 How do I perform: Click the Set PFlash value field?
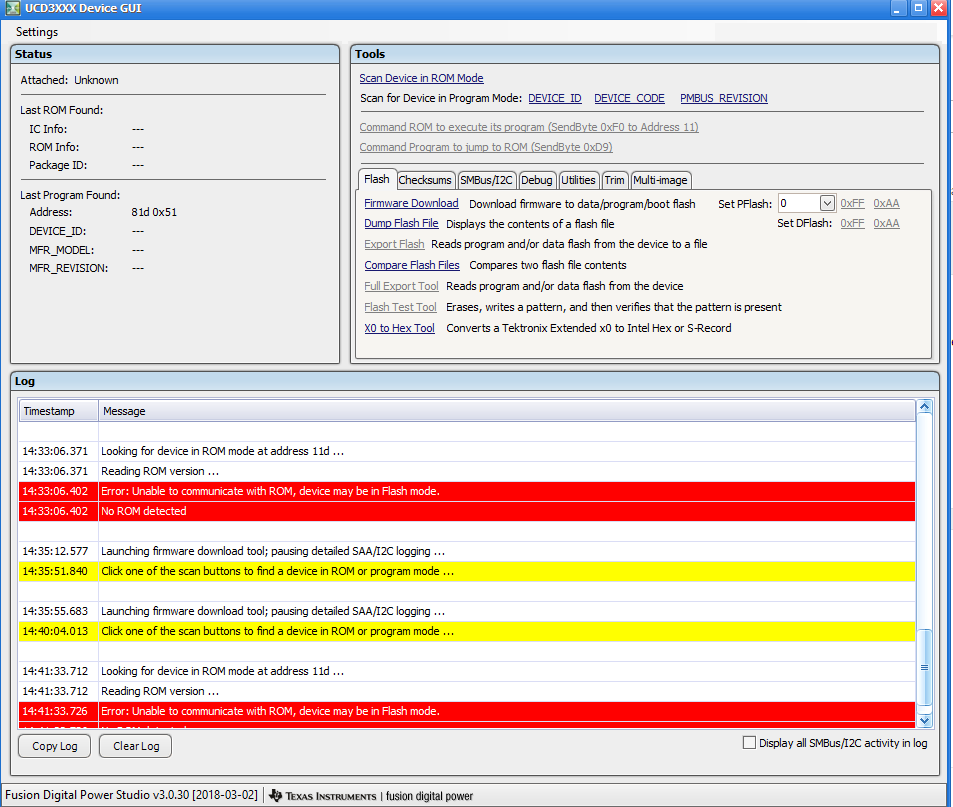click(x=799, y=204)
